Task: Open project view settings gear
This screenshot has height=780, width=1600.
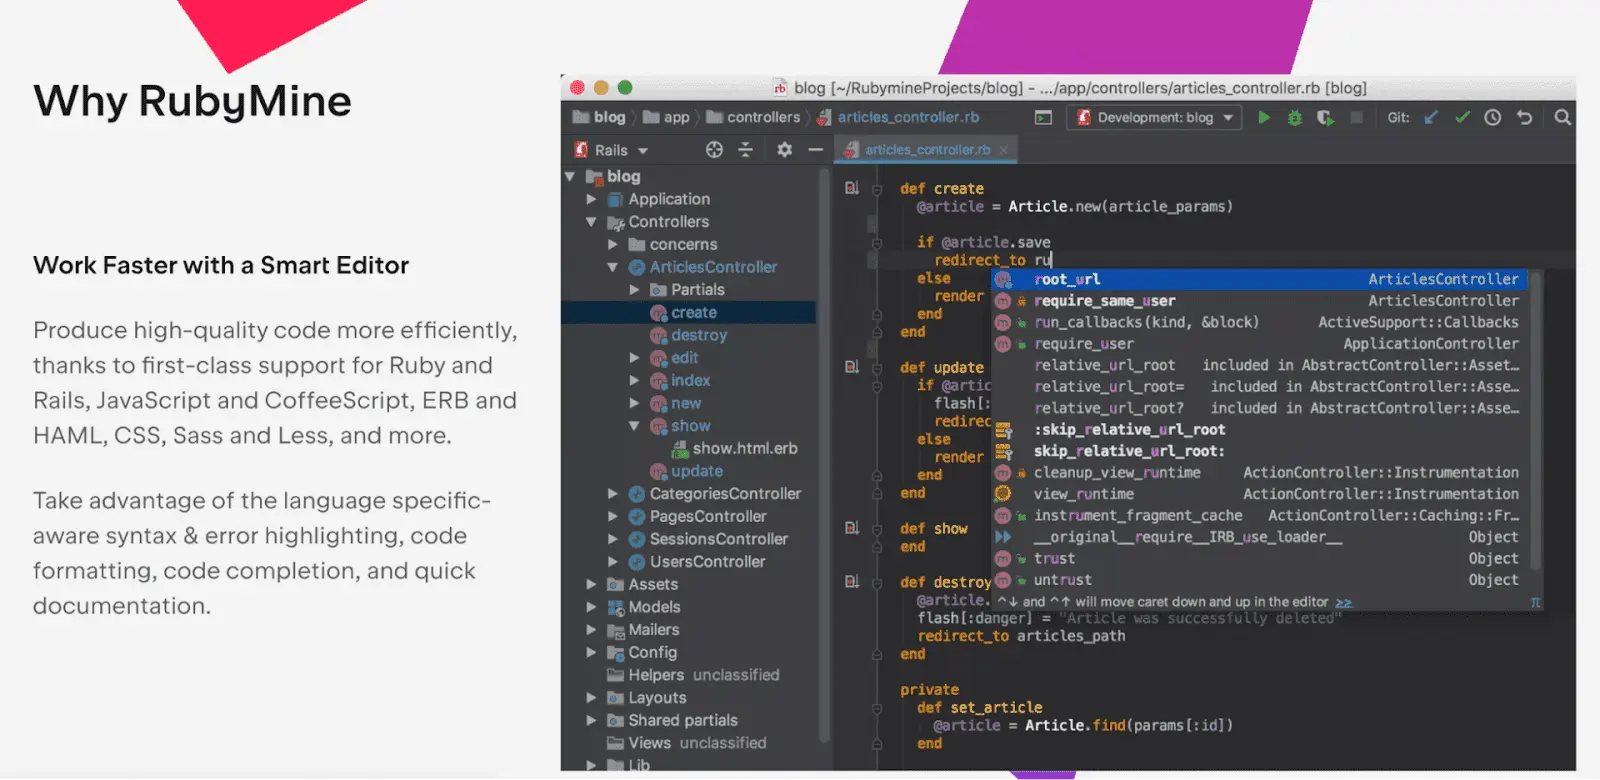Action: pos(784,150)
